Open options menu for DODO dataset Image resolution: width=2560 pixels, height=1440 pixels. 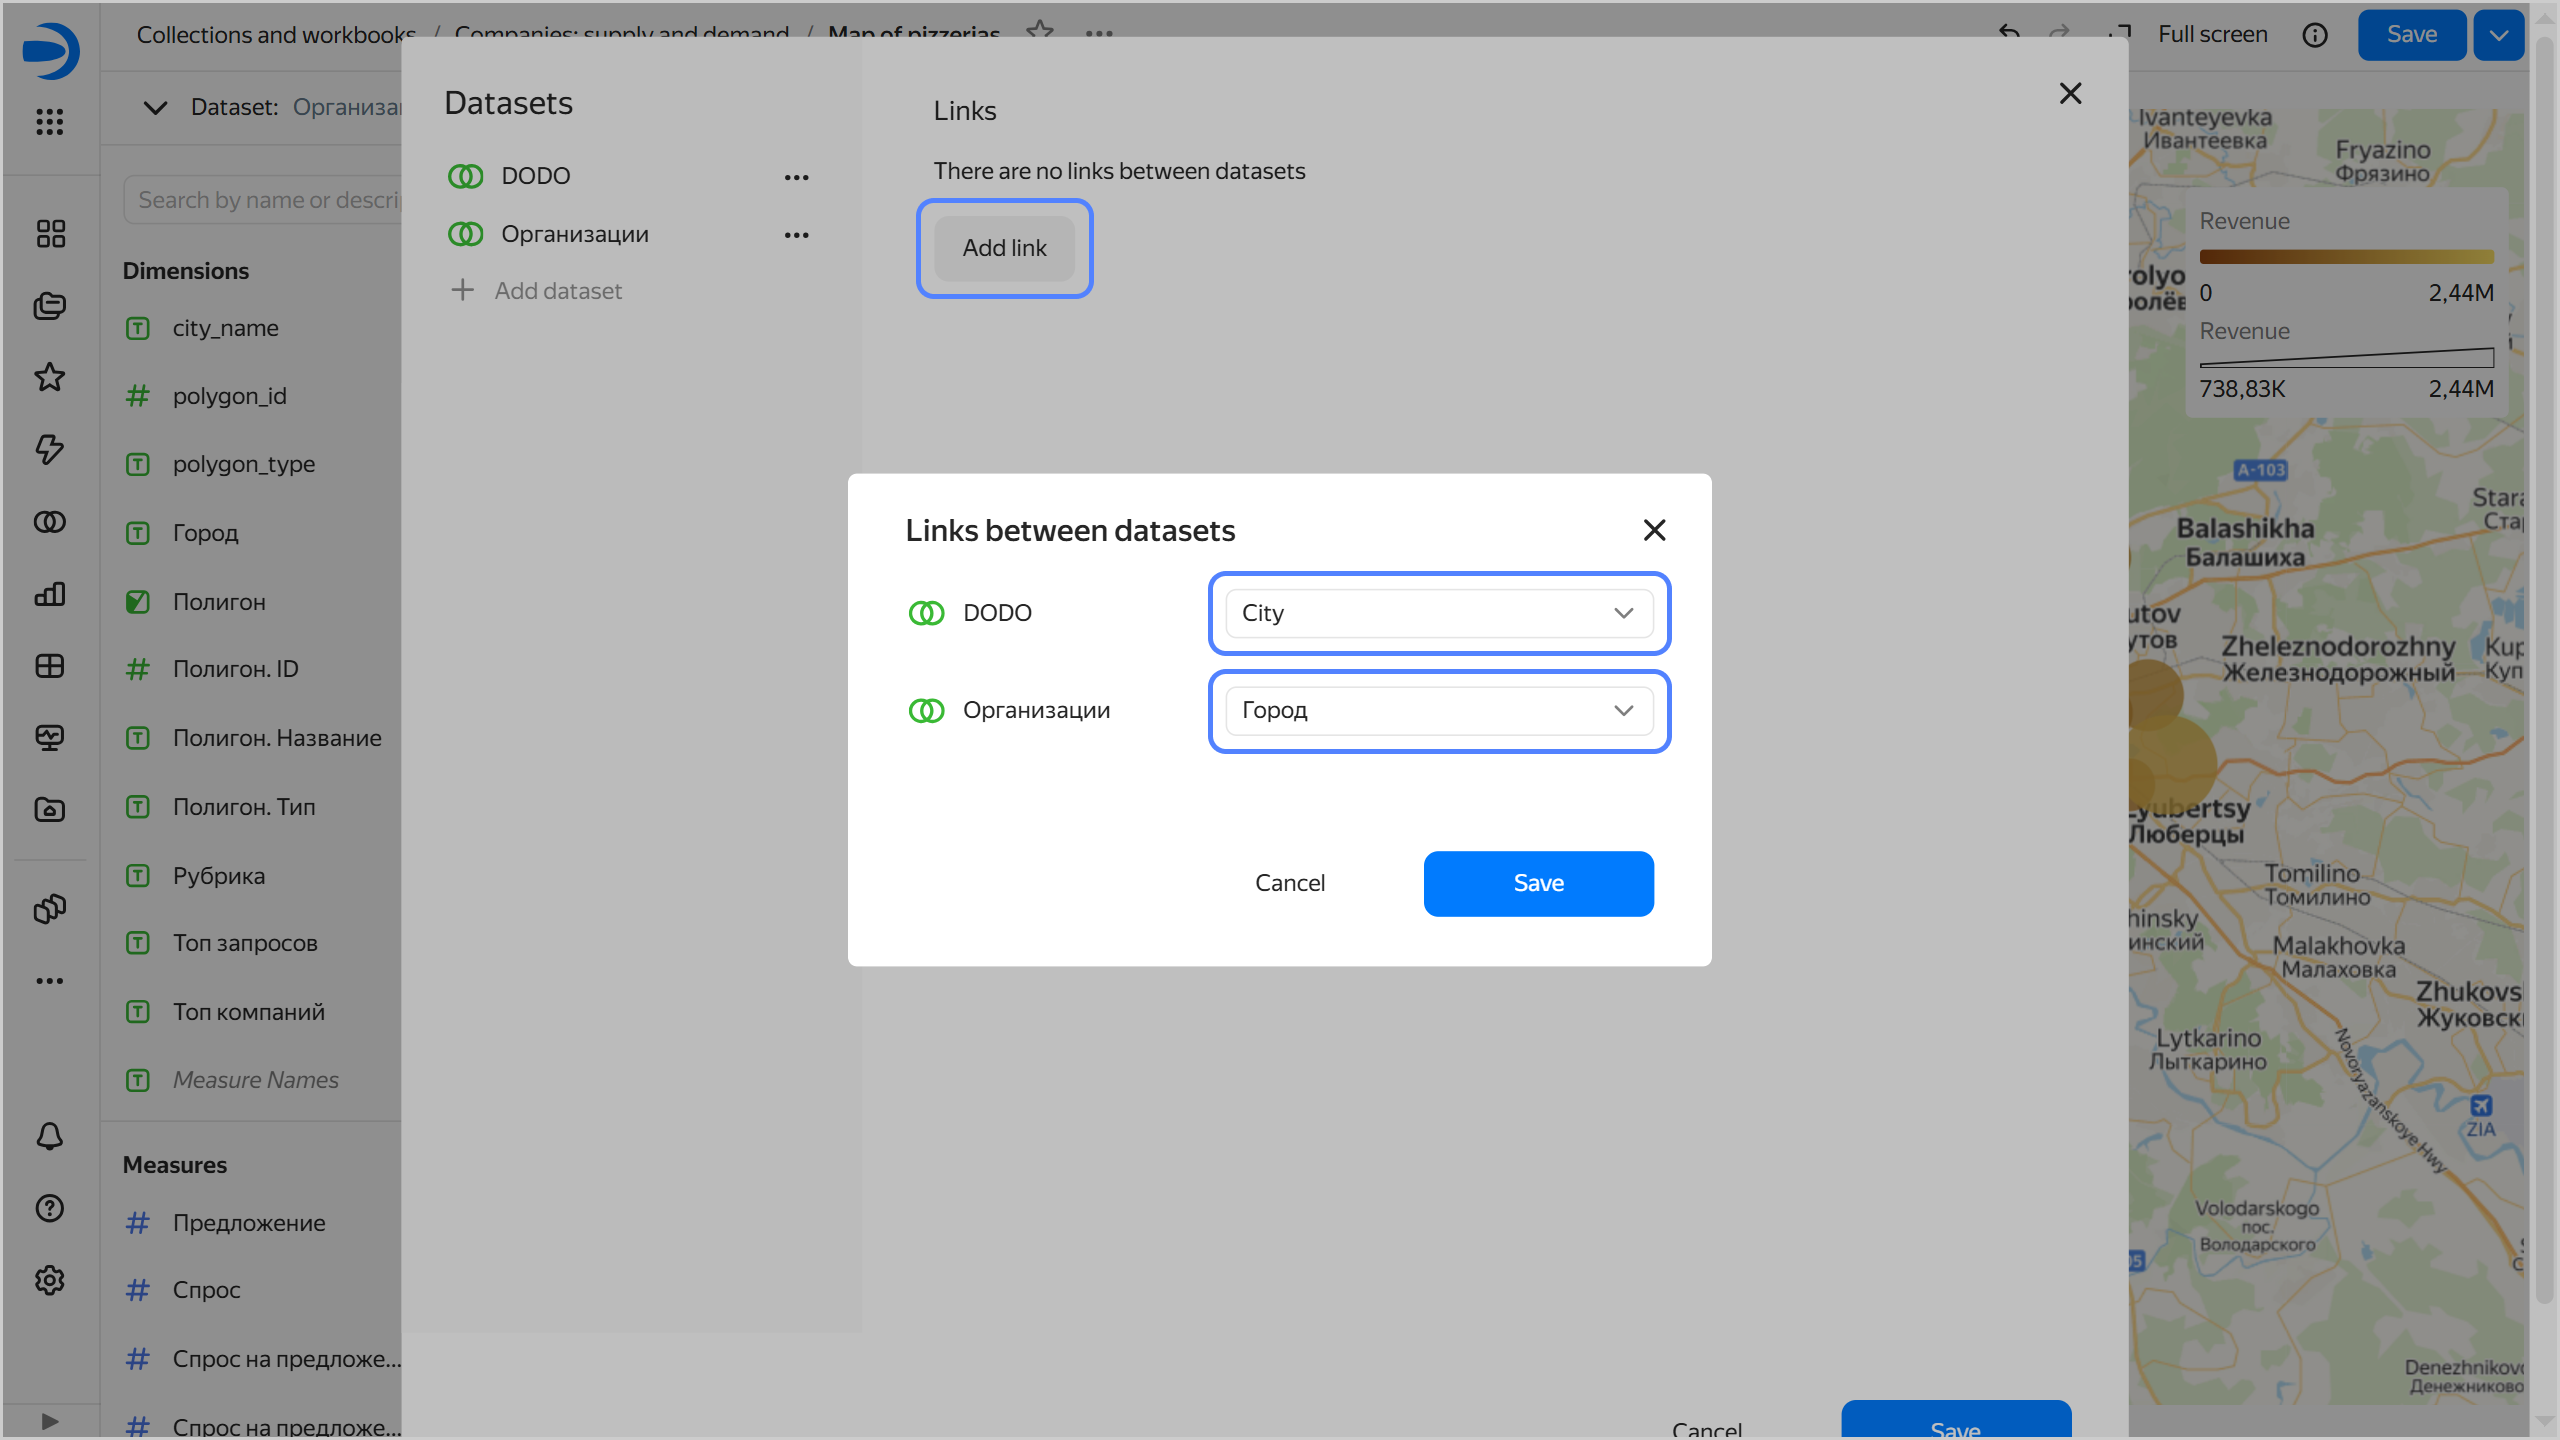coord(796,177)
